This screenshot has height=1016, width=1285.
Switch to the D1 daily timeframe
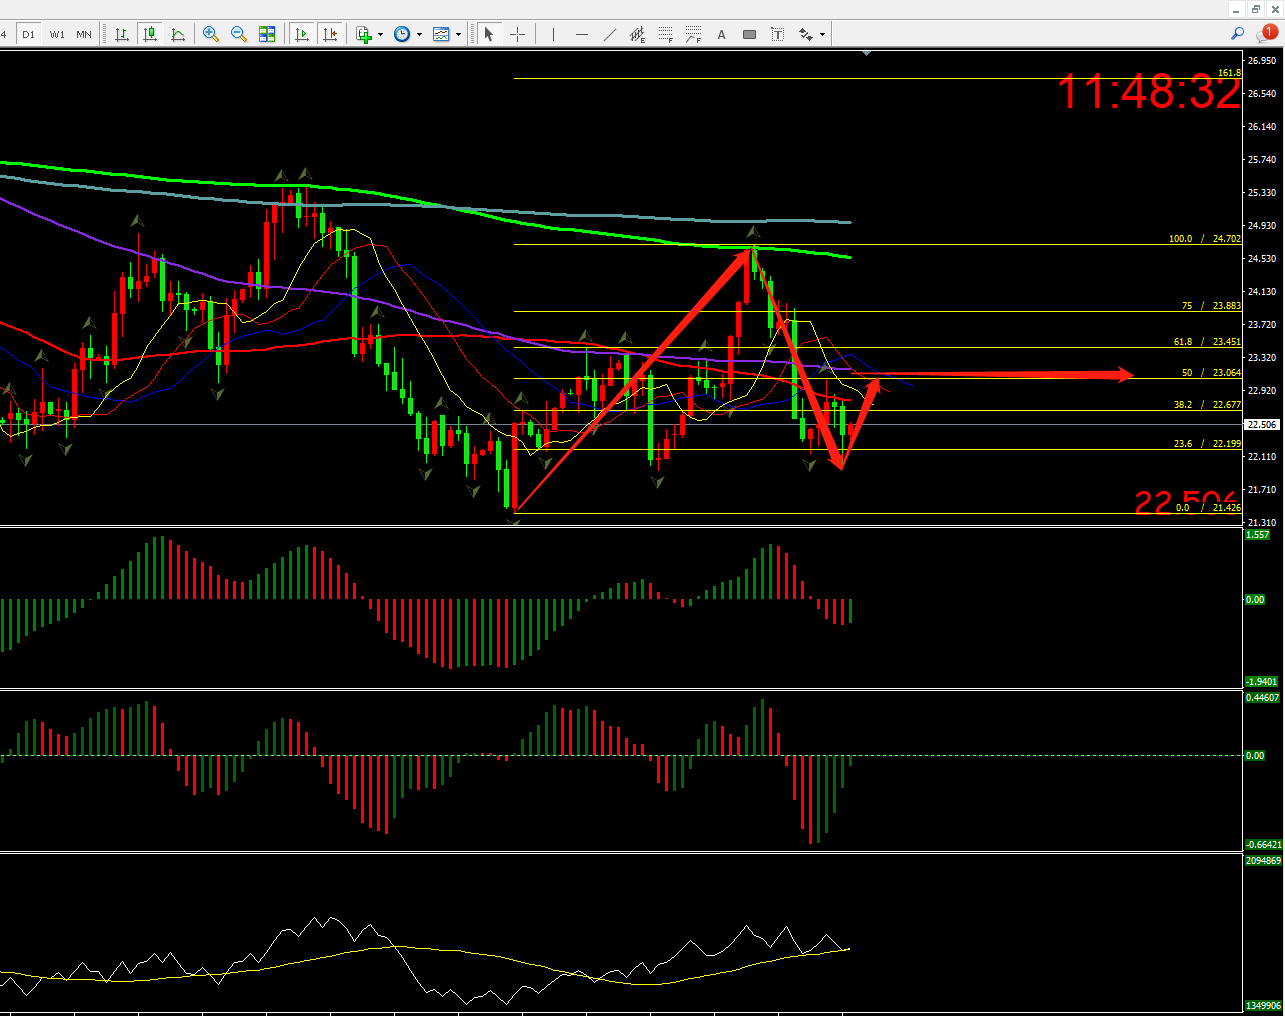click(28, 34)
